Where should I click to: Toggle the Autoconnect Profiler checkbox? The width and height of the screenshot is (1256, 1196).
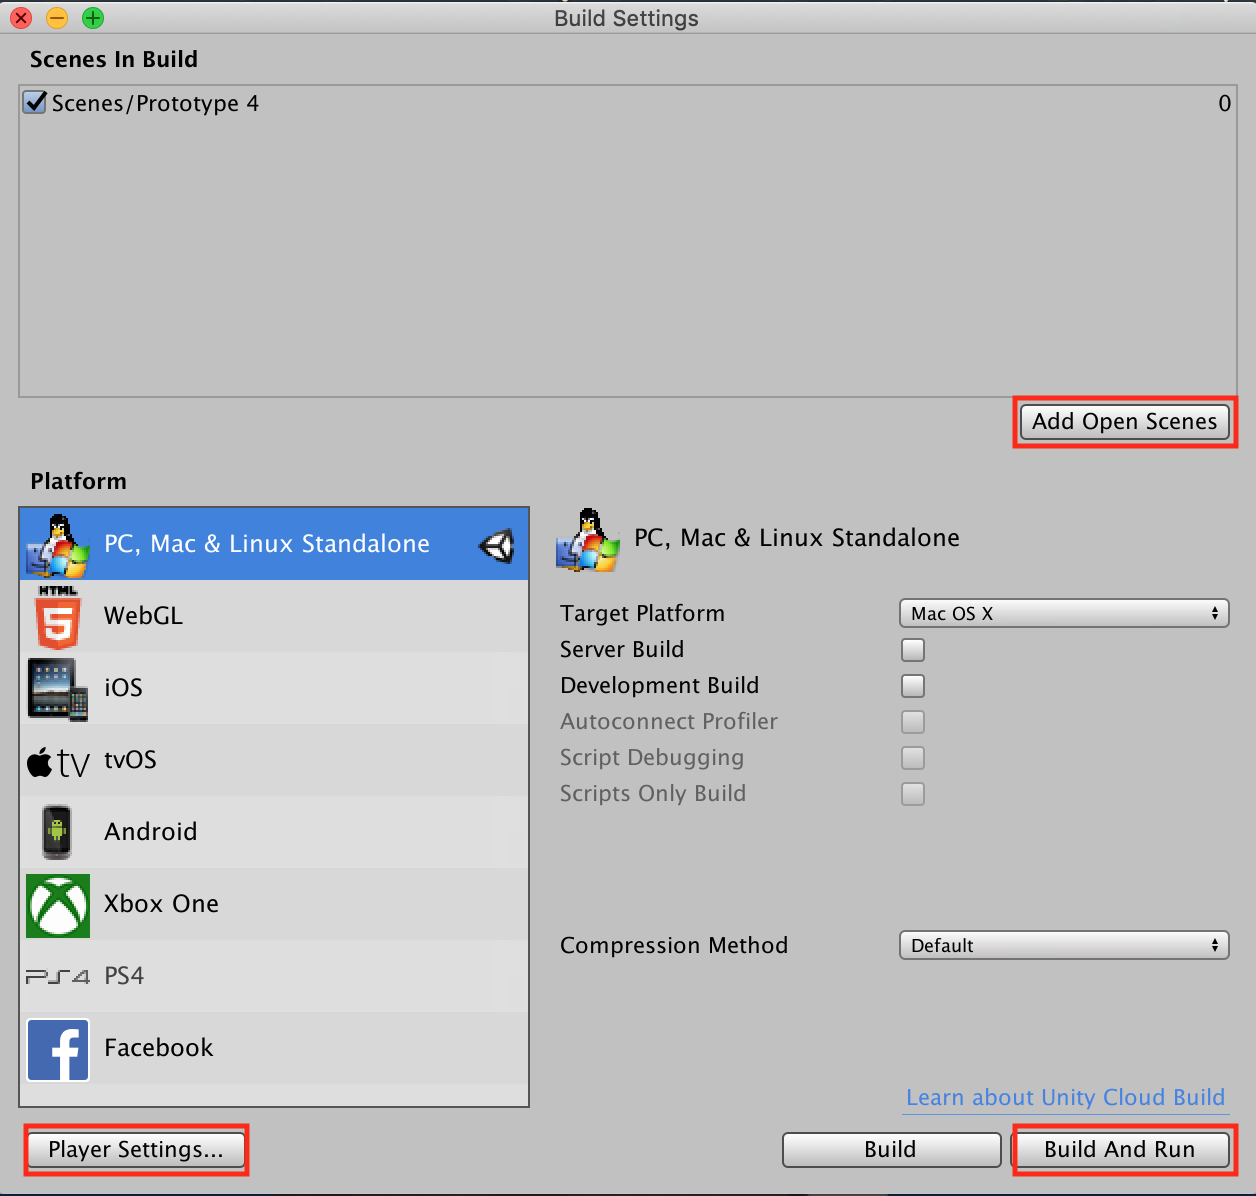click(913, 722)
